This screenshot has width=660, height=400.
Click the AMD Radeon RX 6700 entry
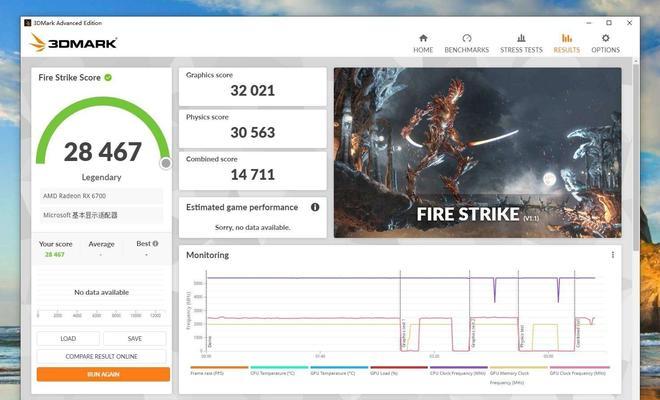point(101,196)
